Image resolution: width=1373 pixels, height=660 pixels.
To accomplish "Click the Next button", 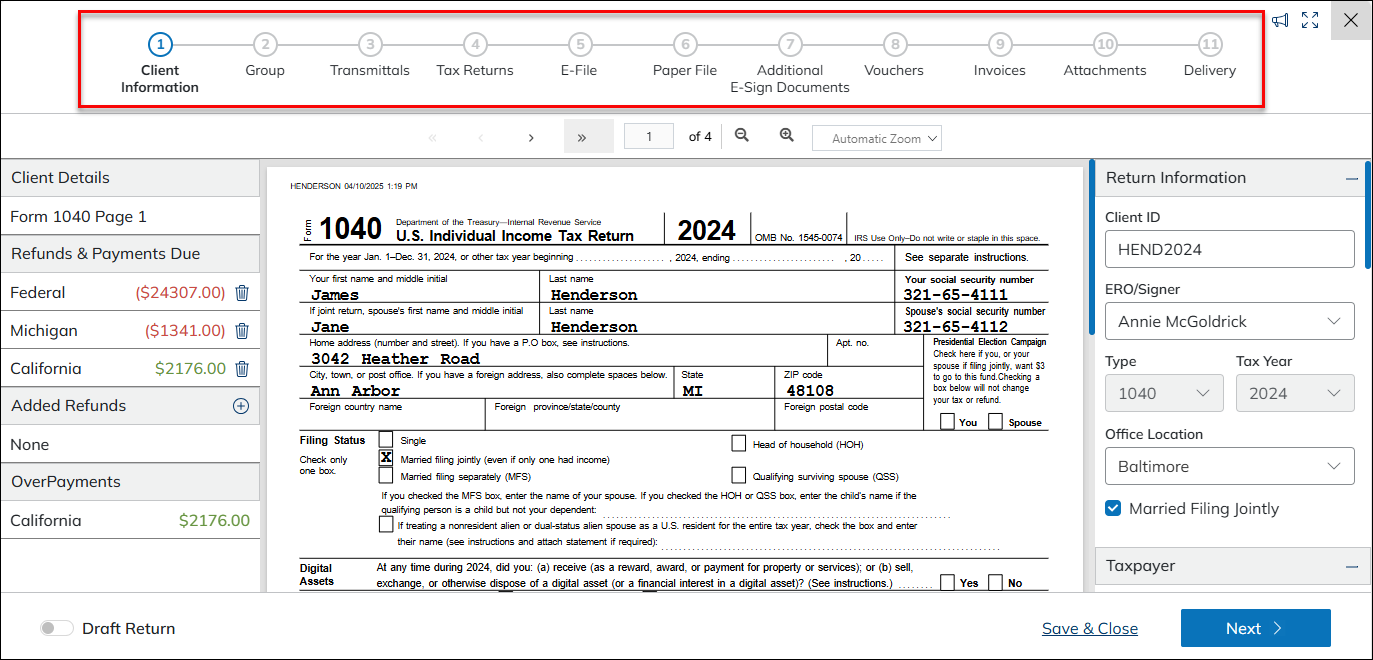I will (x=1255, y=628).
